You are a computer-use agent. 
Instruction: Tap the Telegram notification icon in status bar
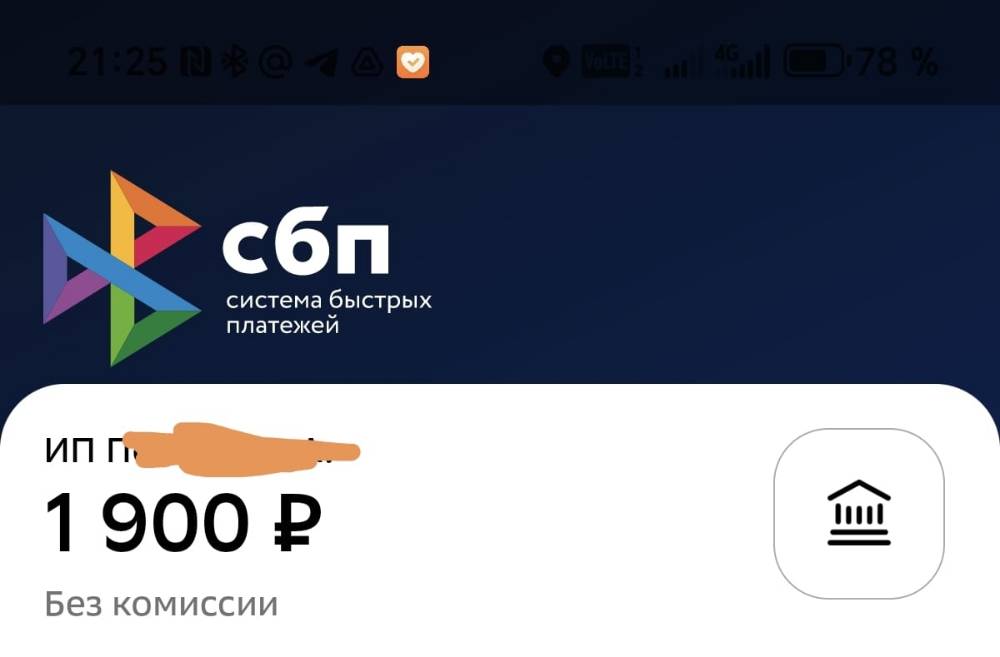(321, 63)
